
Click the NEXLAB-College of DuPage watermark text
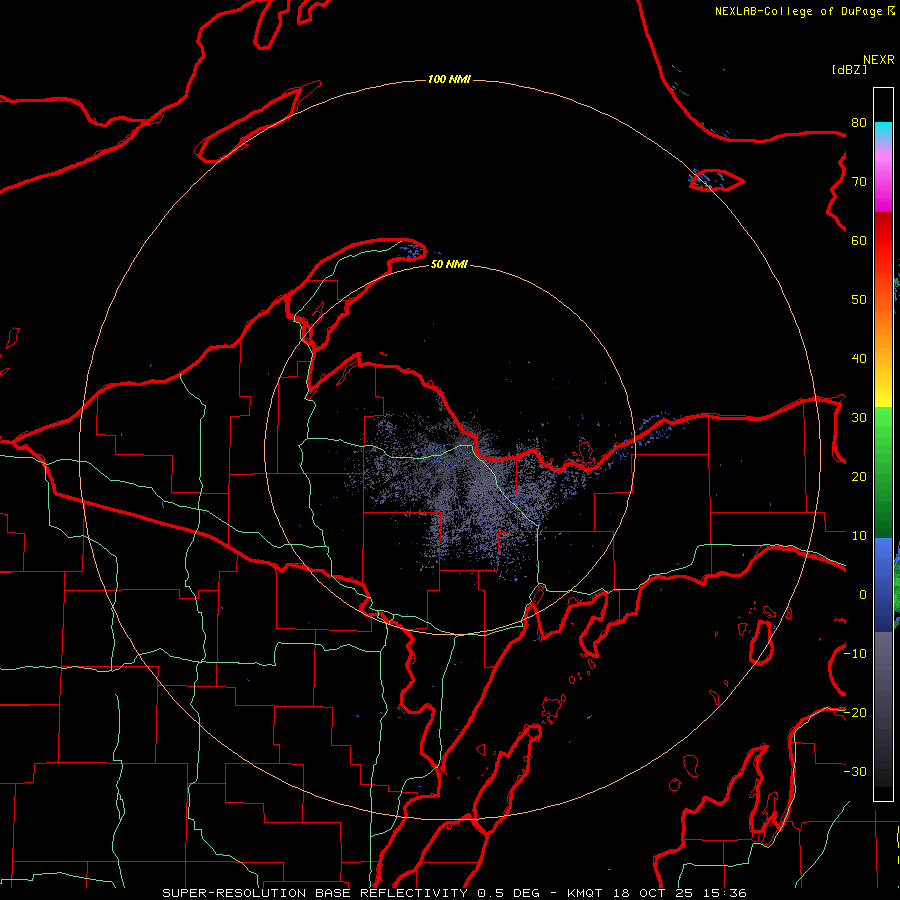pos(805,11)
